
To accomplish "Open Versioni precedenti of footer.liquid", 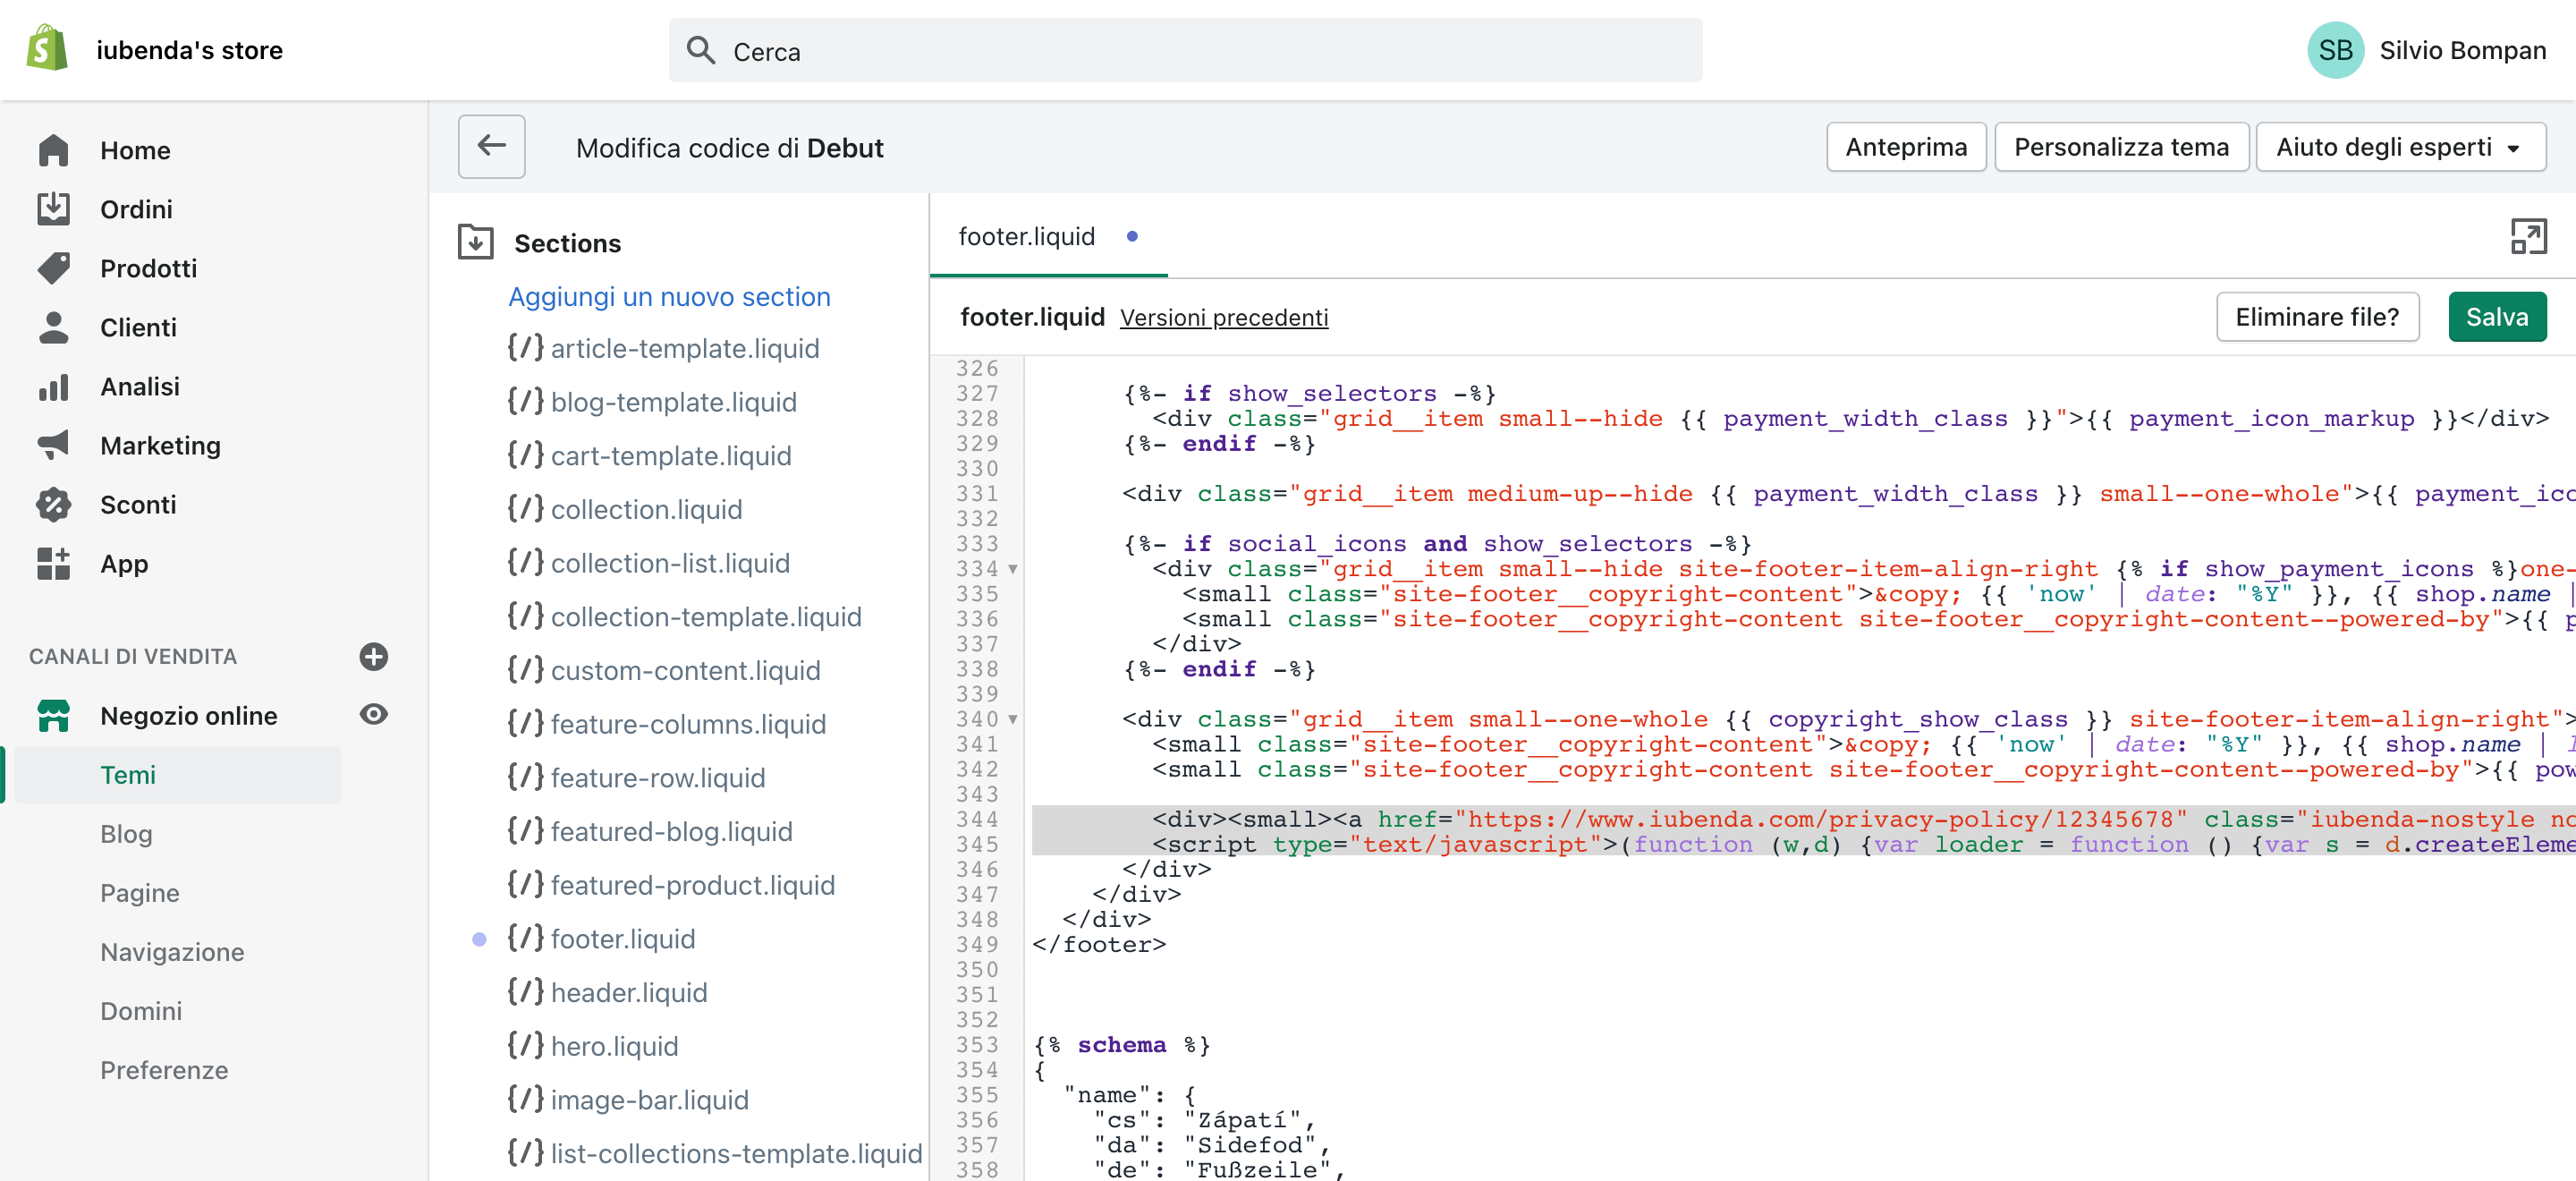I will click(1223, 317).
